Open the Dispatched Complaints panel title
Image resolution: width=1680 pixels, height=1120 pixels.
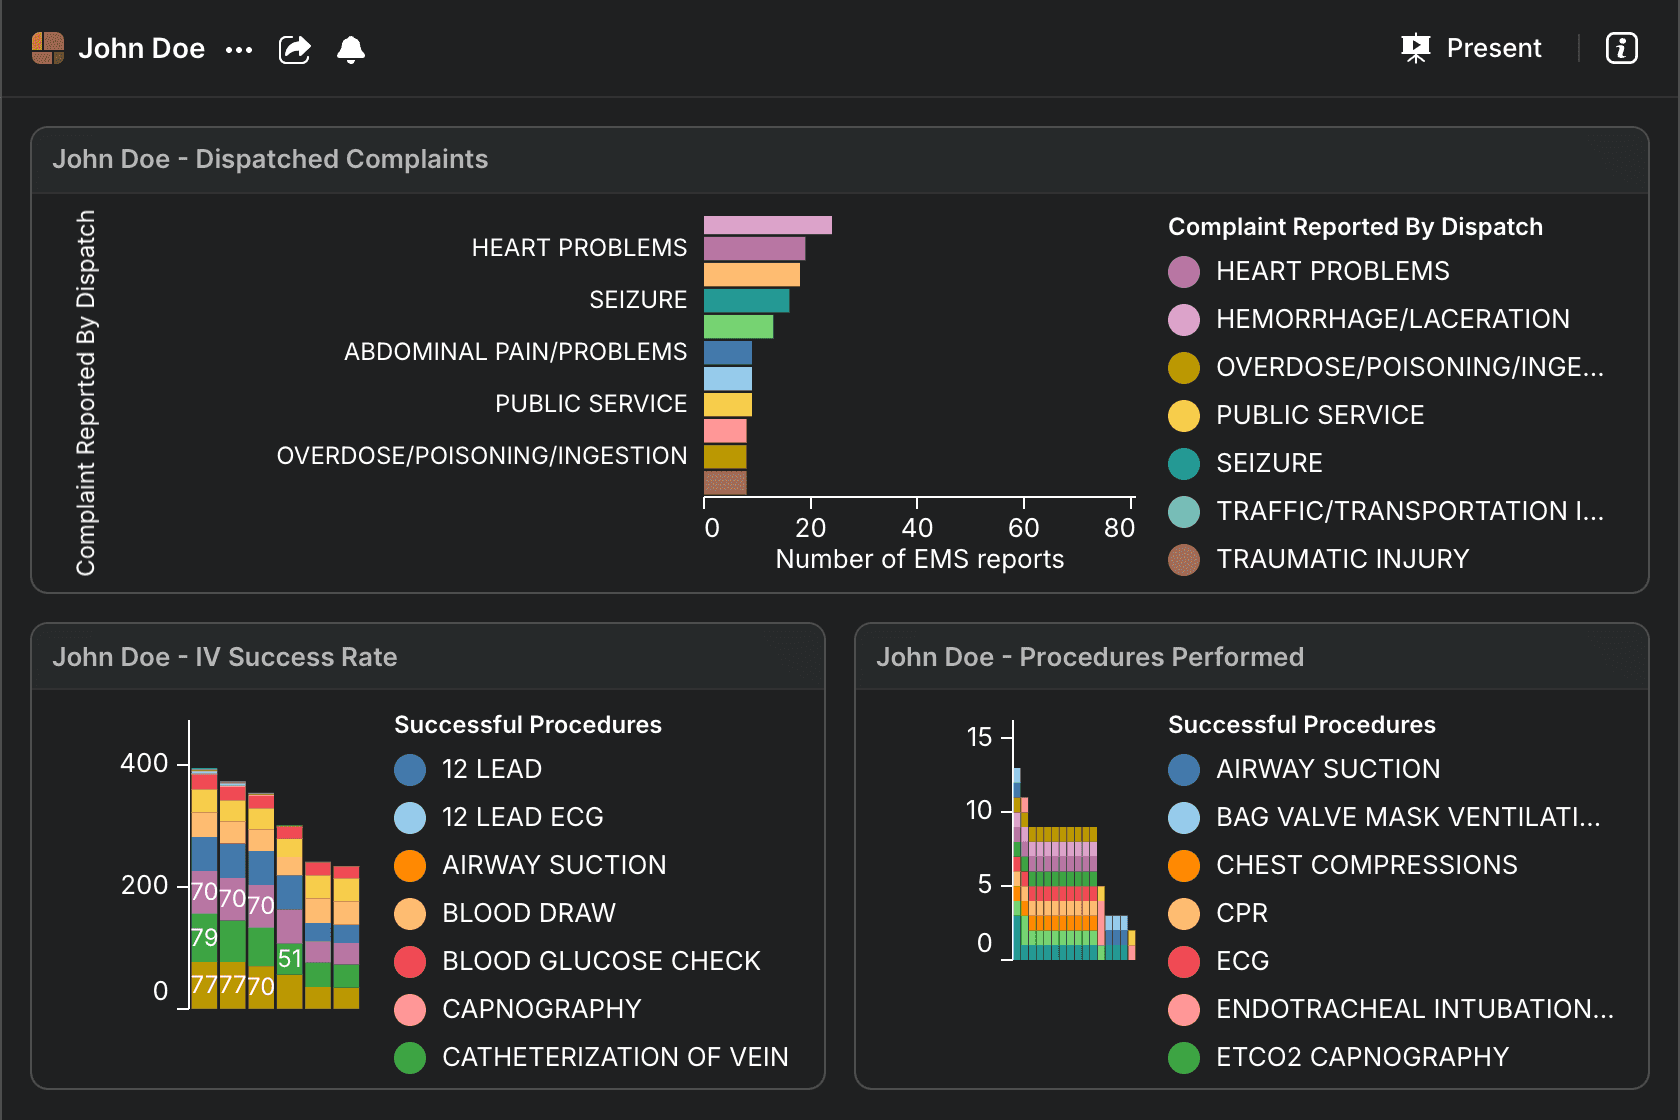click(x=270, y=160)
